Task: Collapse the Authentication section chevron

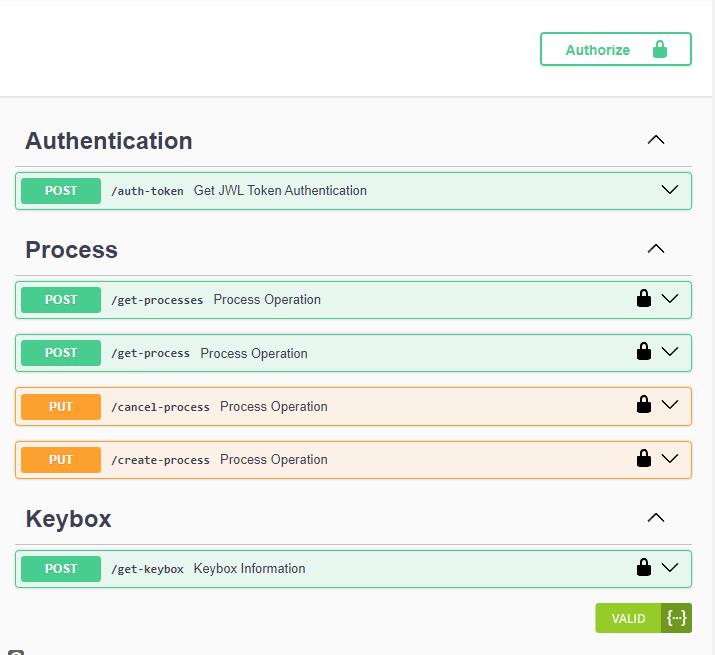Action: tap(656, 140)
